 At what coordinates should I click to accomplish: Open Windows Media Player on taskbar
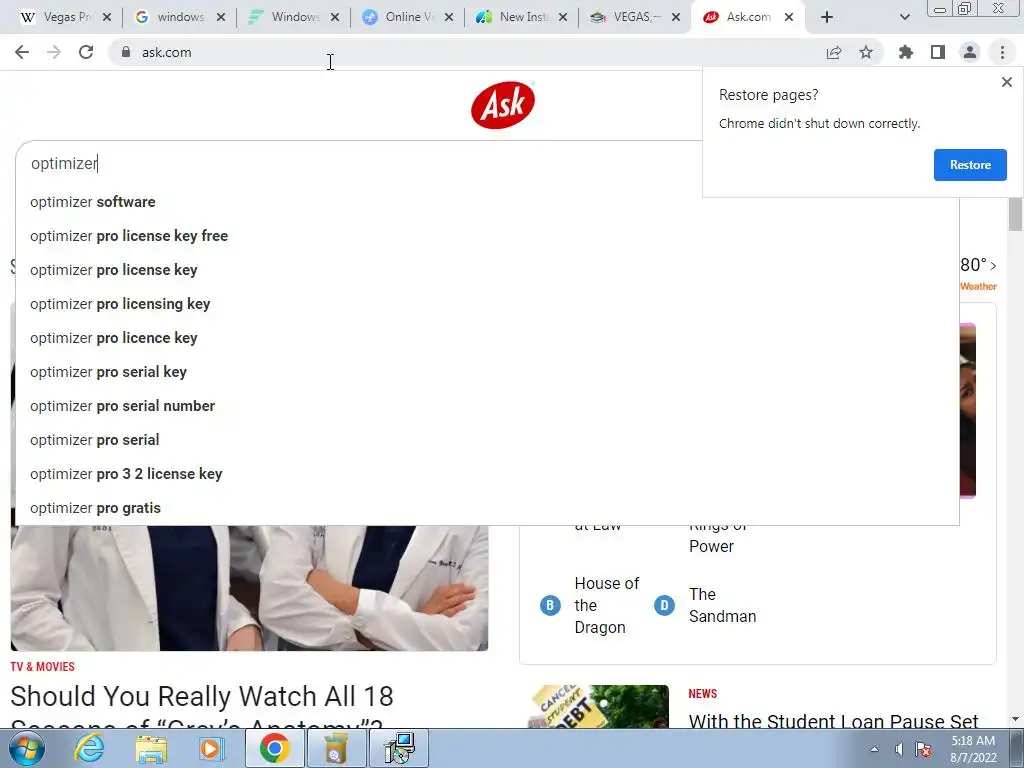212,748
